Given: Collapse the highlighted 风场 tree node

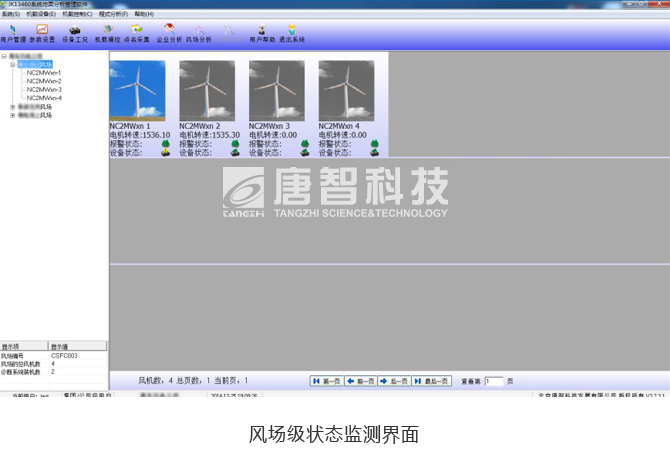Looking at the screenshot, I should (12, 65).
